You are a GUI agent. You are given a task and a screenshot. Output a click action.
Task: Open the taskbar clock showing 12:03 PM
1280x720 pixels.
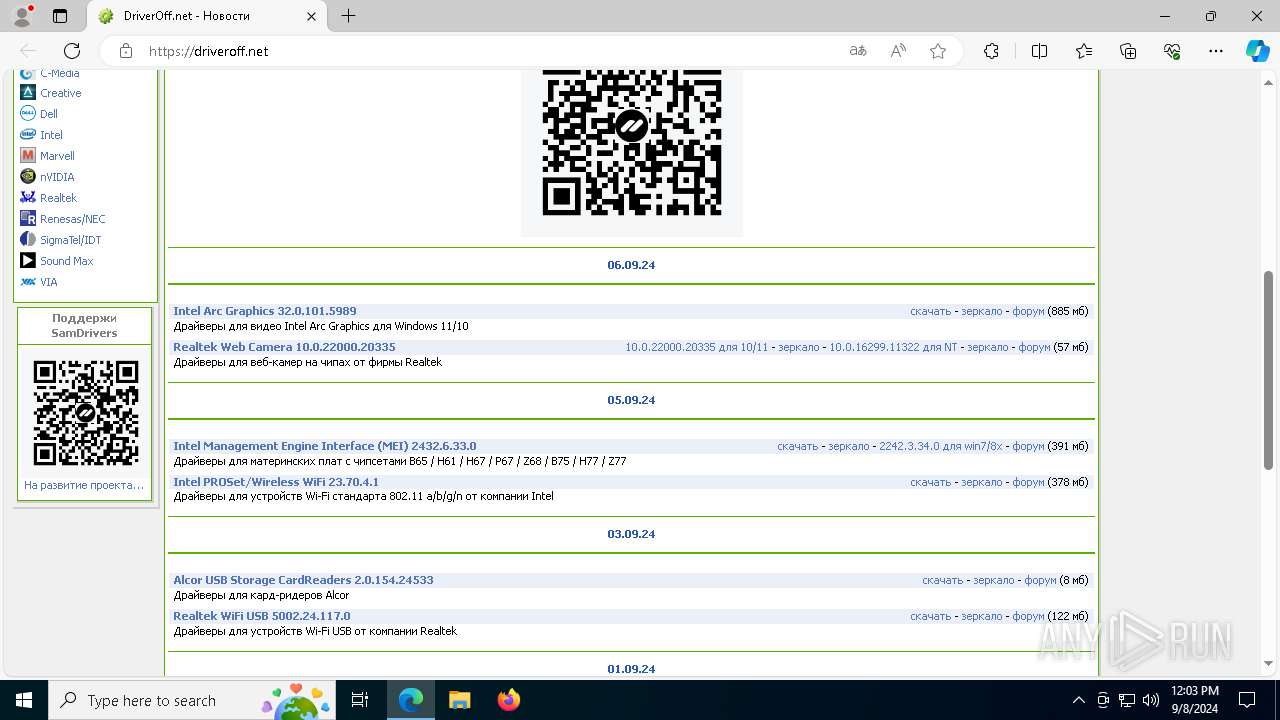pos(1194,700)
